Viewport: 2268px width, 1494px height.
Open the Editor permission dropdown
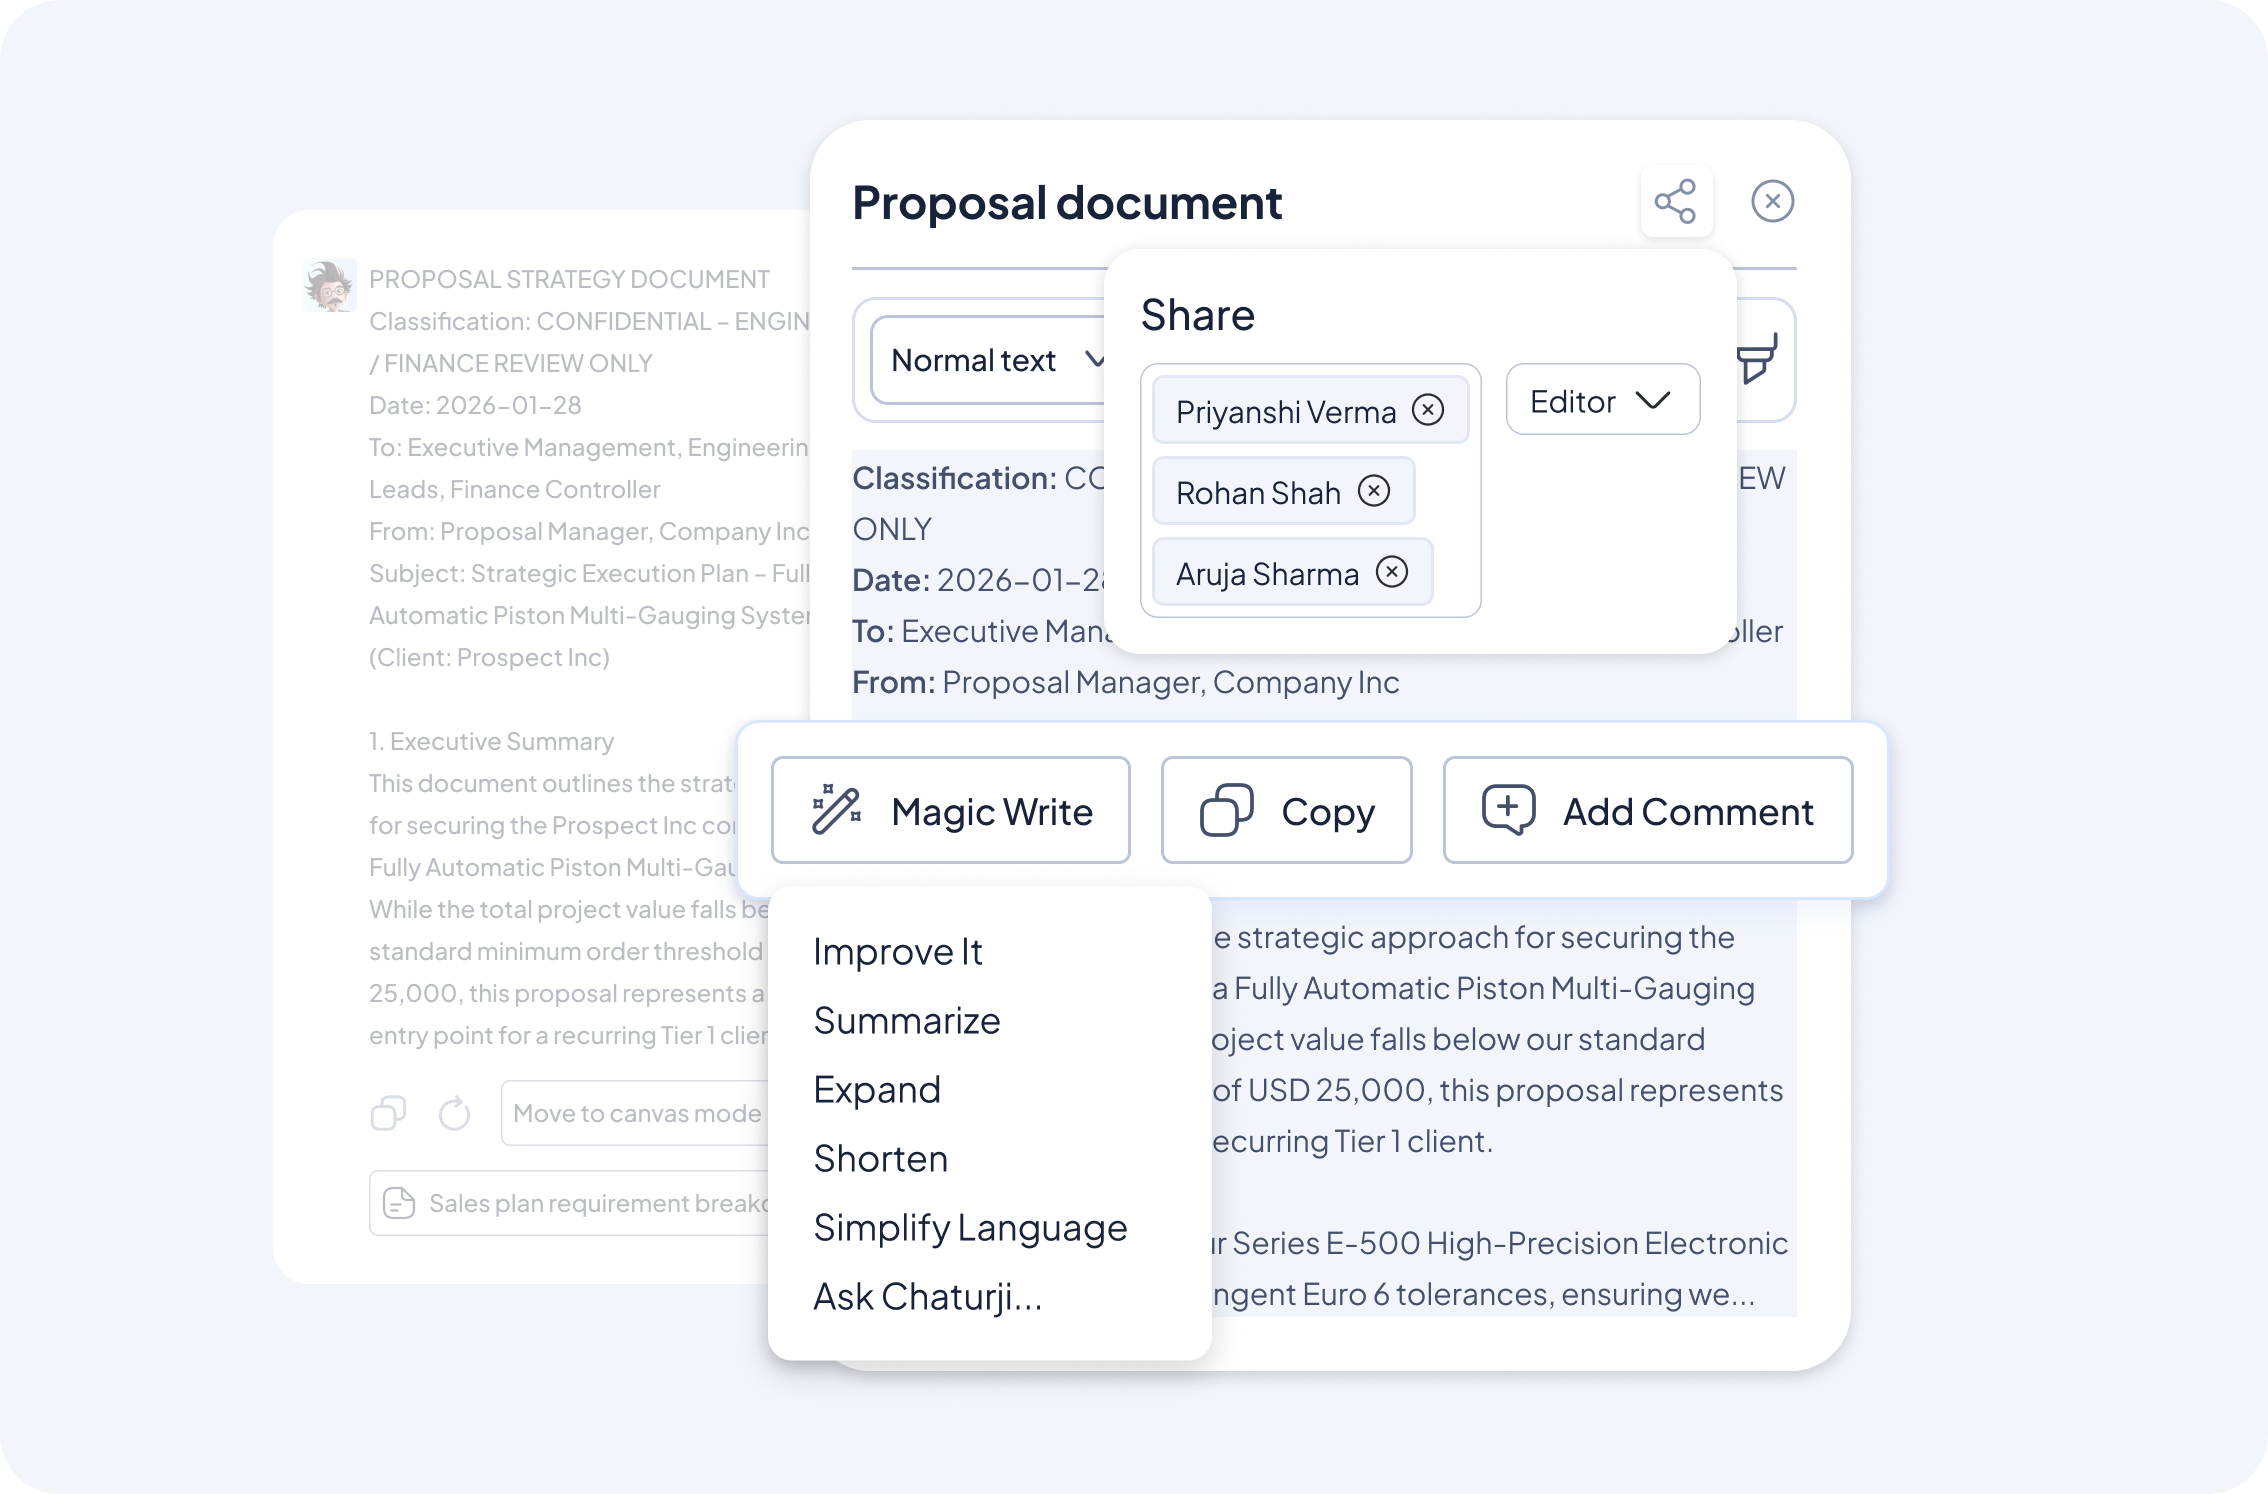pyautogui.click(x=1602, y=400)
